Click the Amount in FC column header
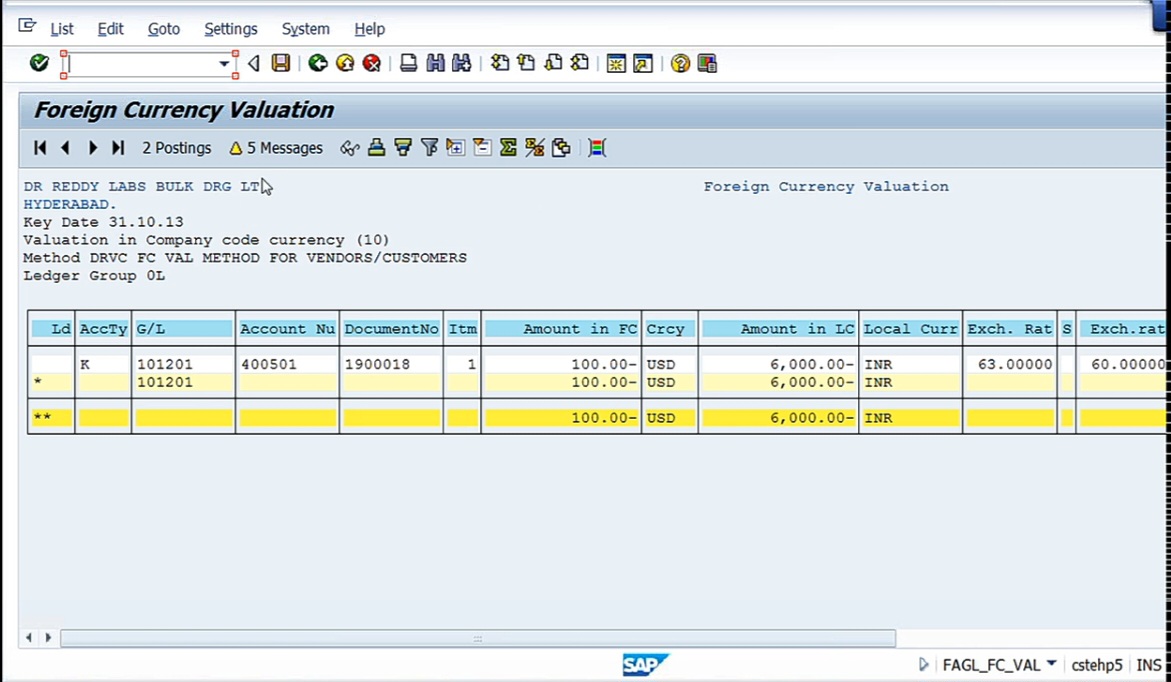The height and width of the screenshot is (682, 1171). pyautogui.click(x=562, y=329)
